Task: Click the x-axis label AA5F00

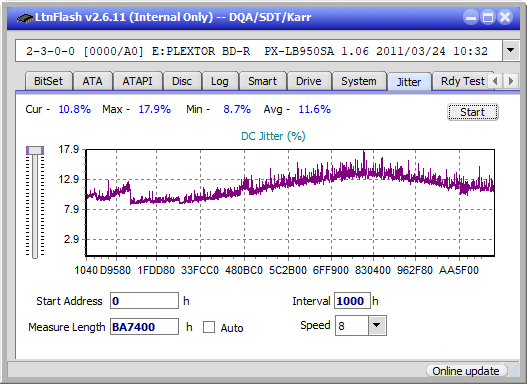Action: coord(458,270)
